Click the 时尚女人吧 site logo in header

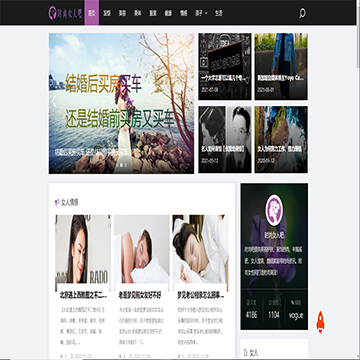point(65,13)
